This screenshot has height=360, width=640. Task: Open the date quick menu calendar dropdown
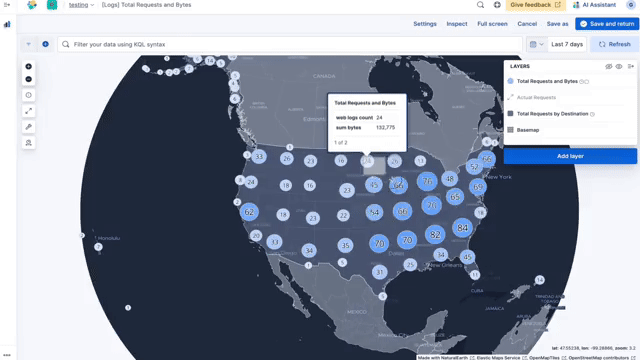(536, 44)
